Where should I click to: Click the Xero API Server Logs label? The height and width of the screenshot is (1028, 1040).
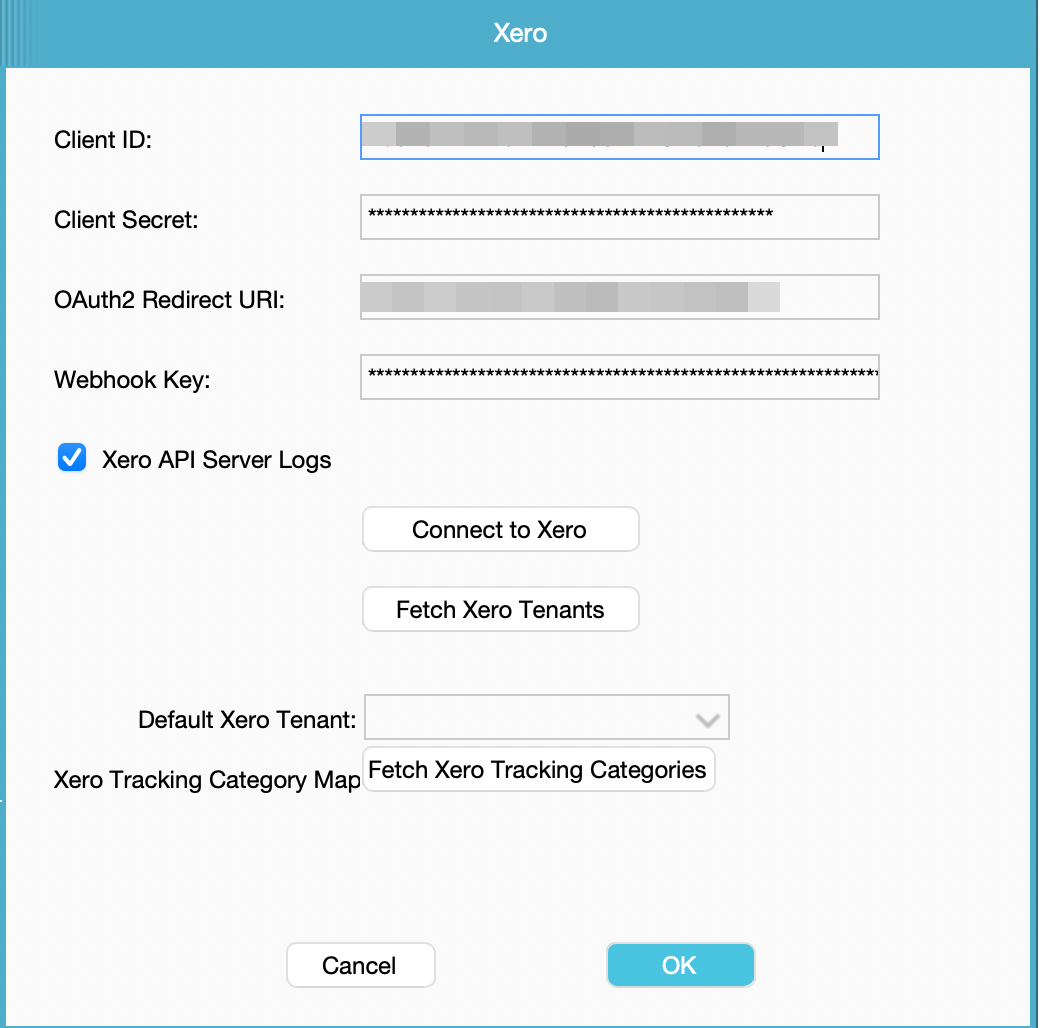coord(216,460)
